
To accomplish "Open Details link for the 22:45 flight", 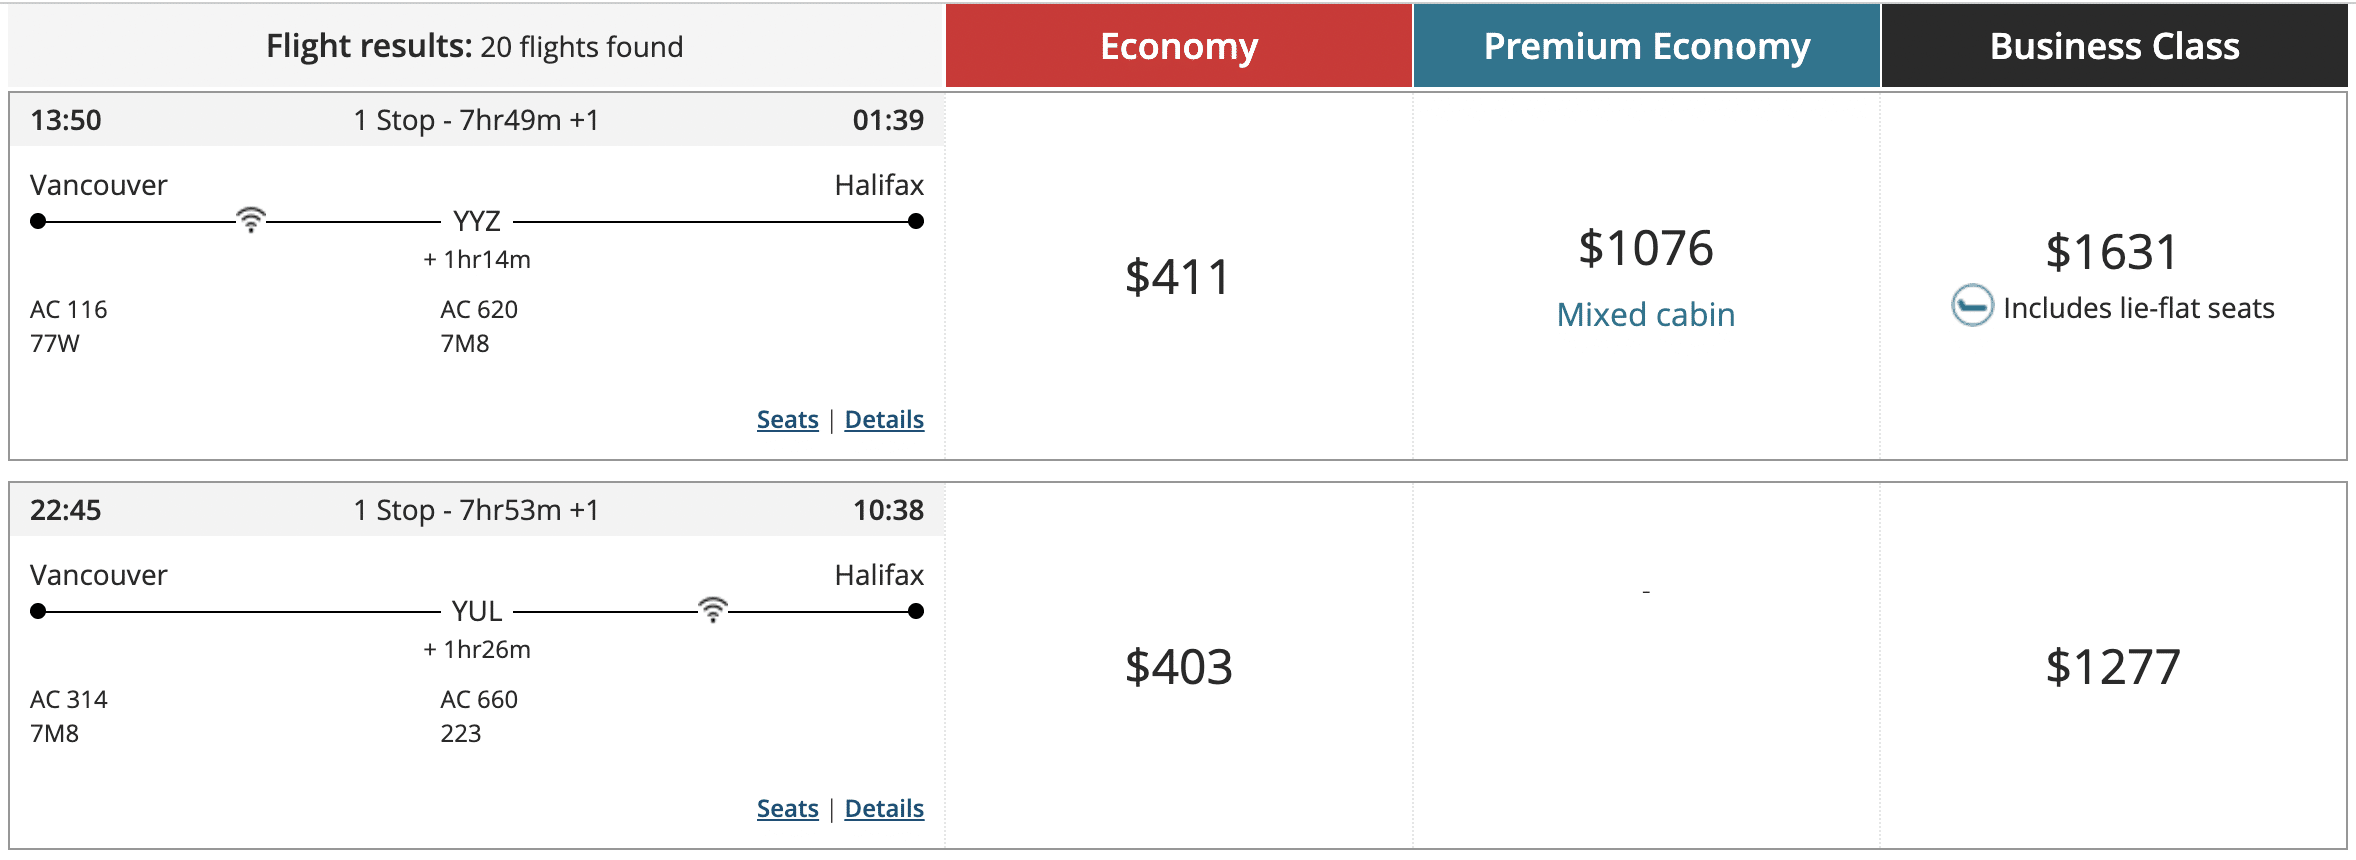I will click(884, 809).
